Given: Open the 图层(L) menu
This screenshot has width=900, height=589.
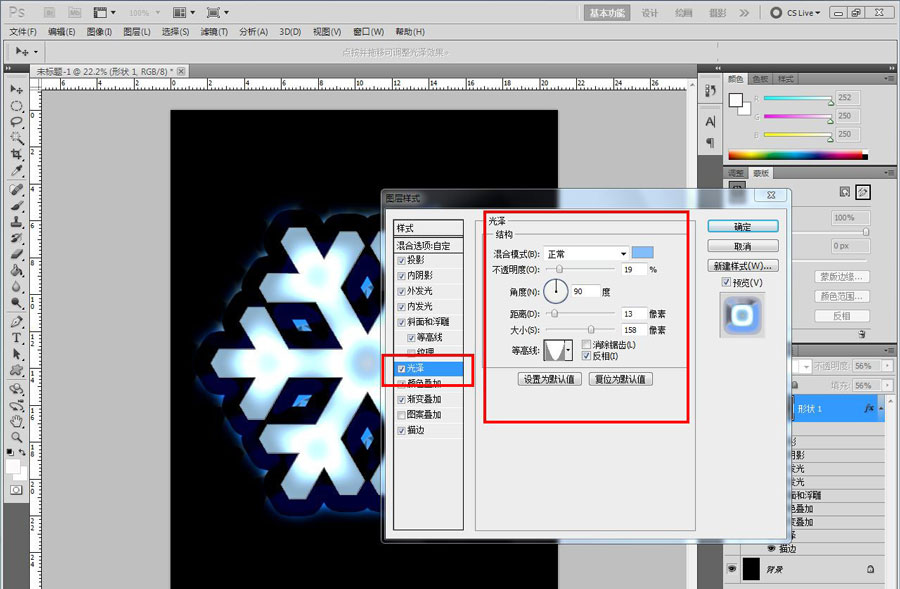Looking at the screenshot, I should 137,32.
